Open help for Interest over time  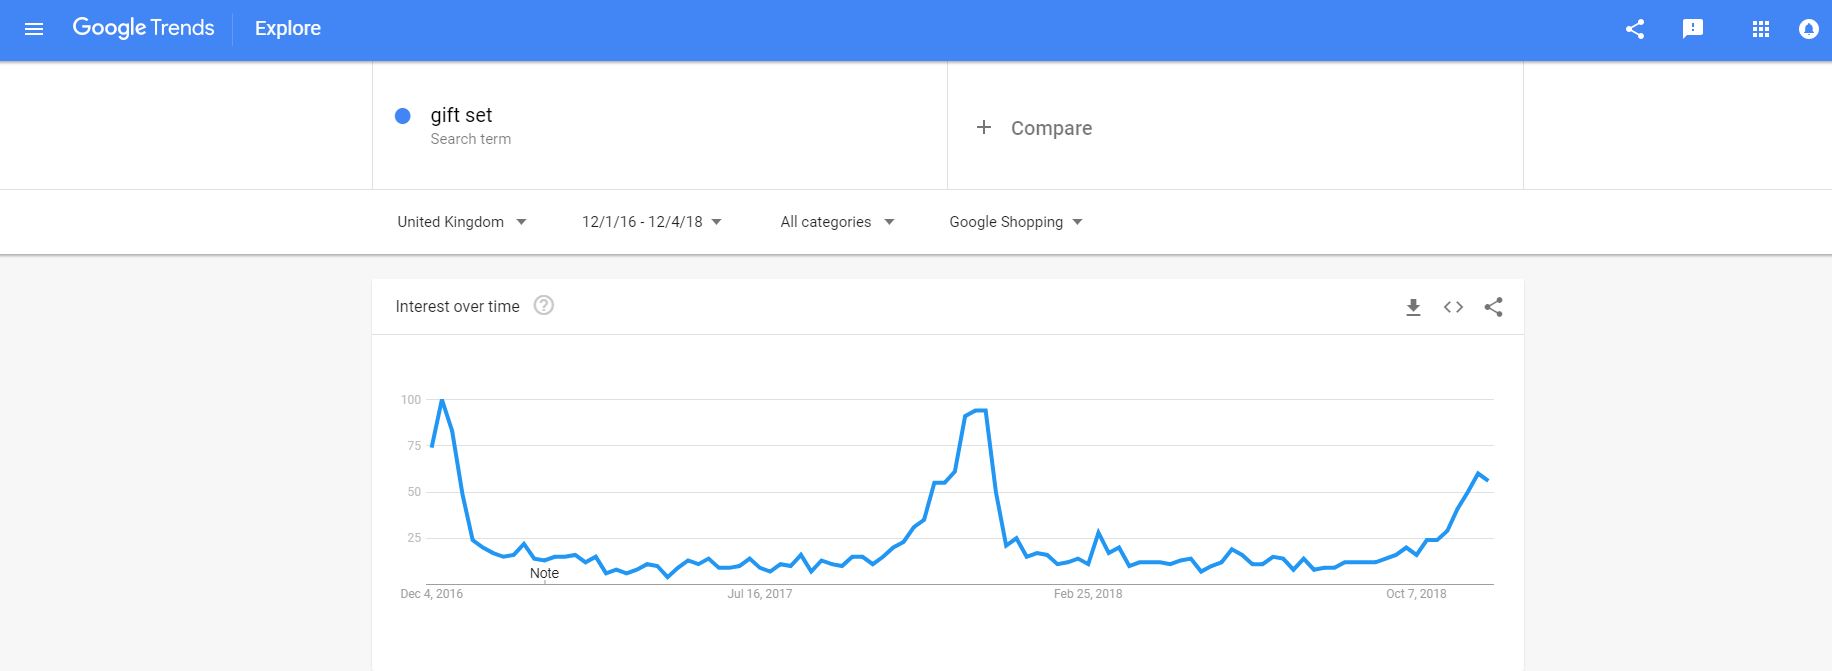[x=544, y=305]
